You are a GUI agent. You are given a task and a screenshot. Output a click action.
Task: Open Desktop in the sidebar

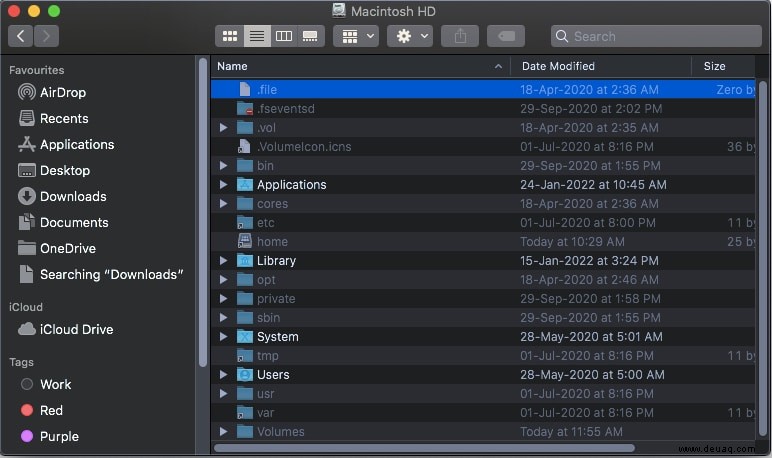click(64, 170)
